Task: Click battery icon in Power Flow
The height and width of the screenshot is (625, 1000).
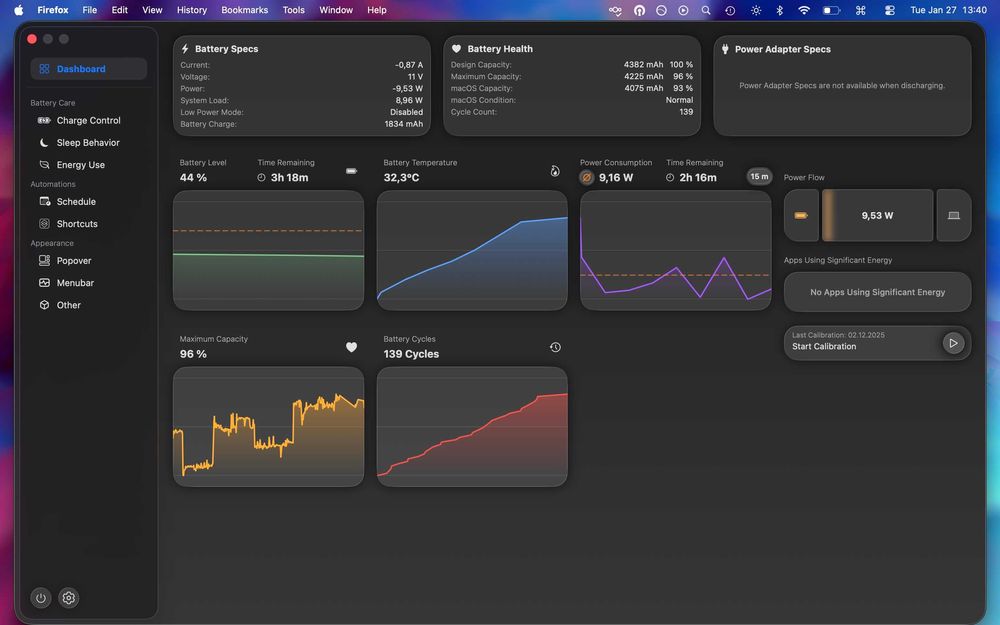Action: tap(801, 216)
